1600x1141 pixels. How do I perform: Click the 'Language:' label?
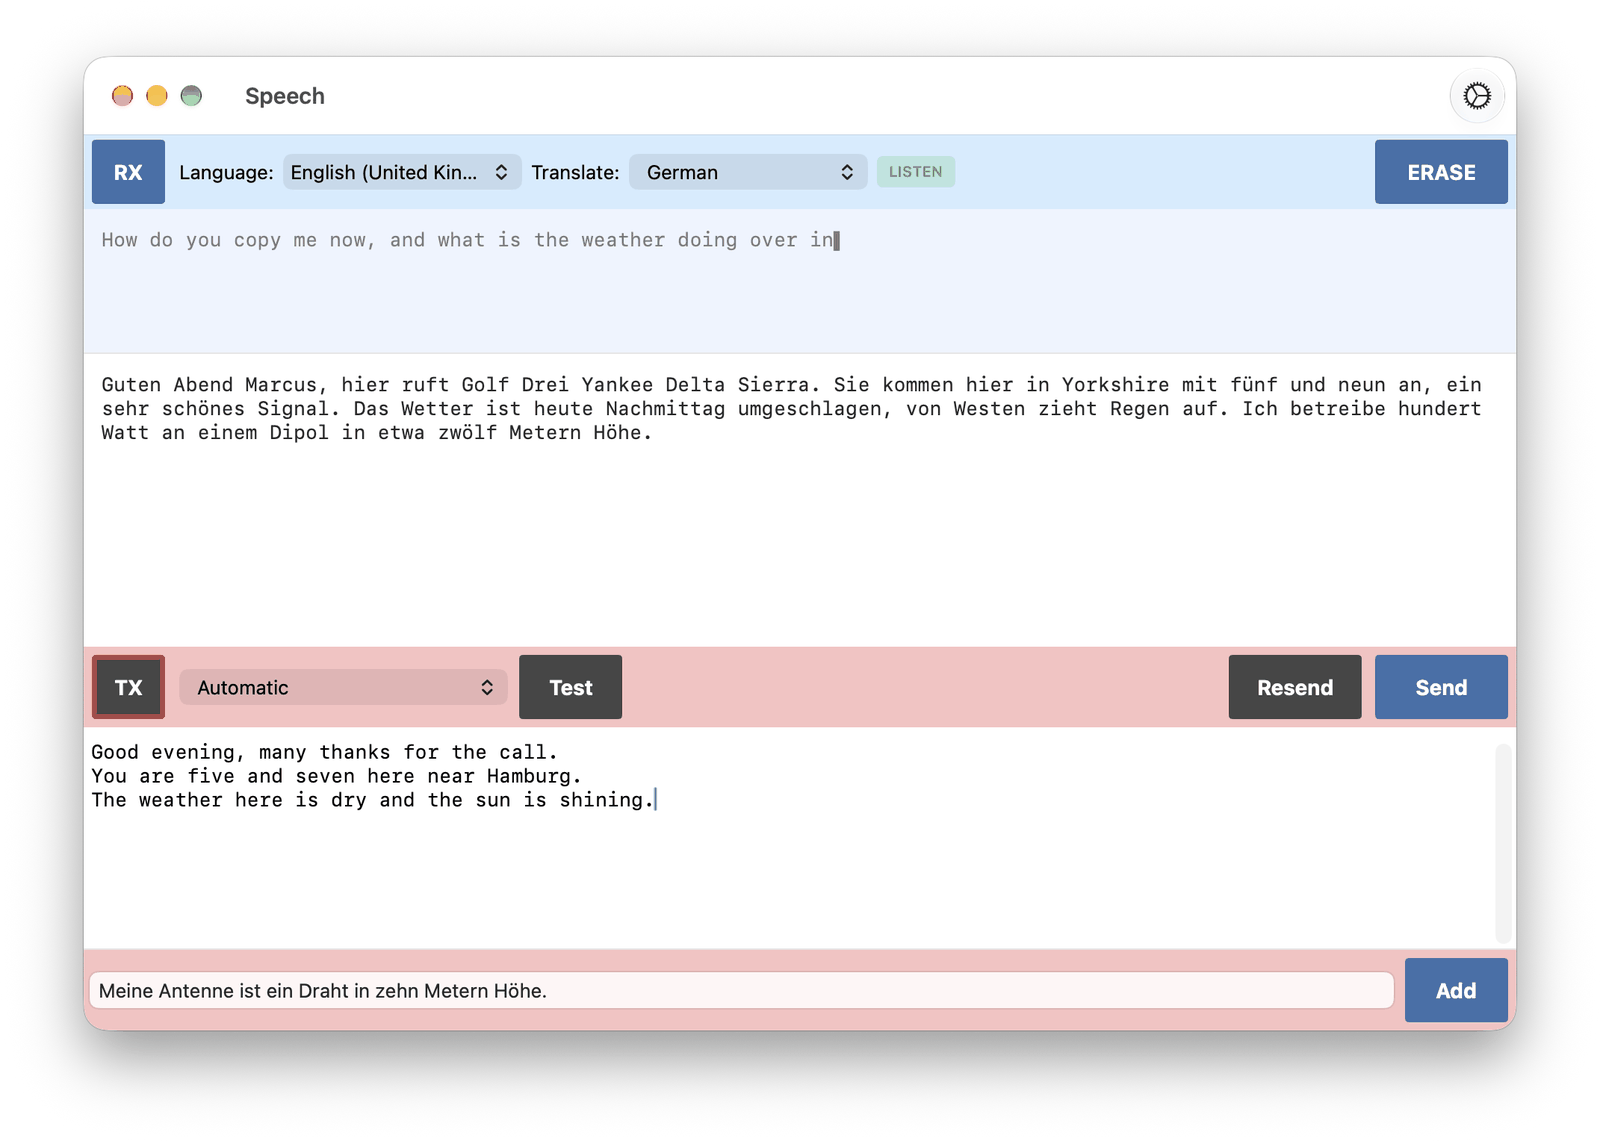pos(226,172)
